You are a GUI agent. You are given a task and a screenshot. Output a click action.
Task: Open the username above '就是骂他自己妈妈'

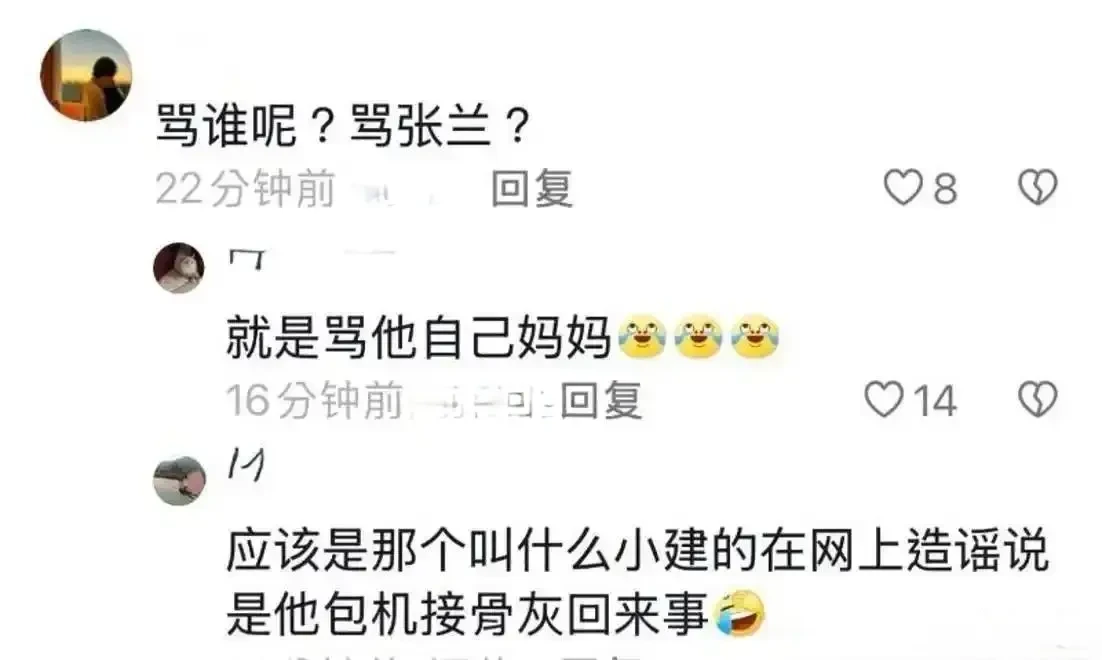(x=247, y=259)
